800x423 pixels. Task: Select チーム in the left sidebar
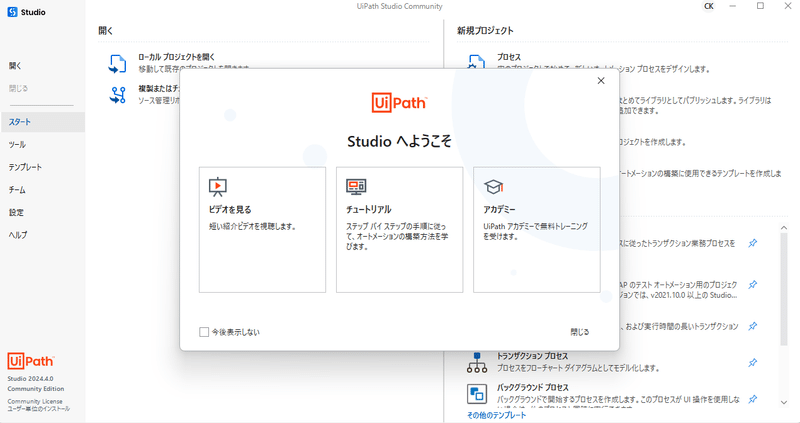(x=17, y=189)
